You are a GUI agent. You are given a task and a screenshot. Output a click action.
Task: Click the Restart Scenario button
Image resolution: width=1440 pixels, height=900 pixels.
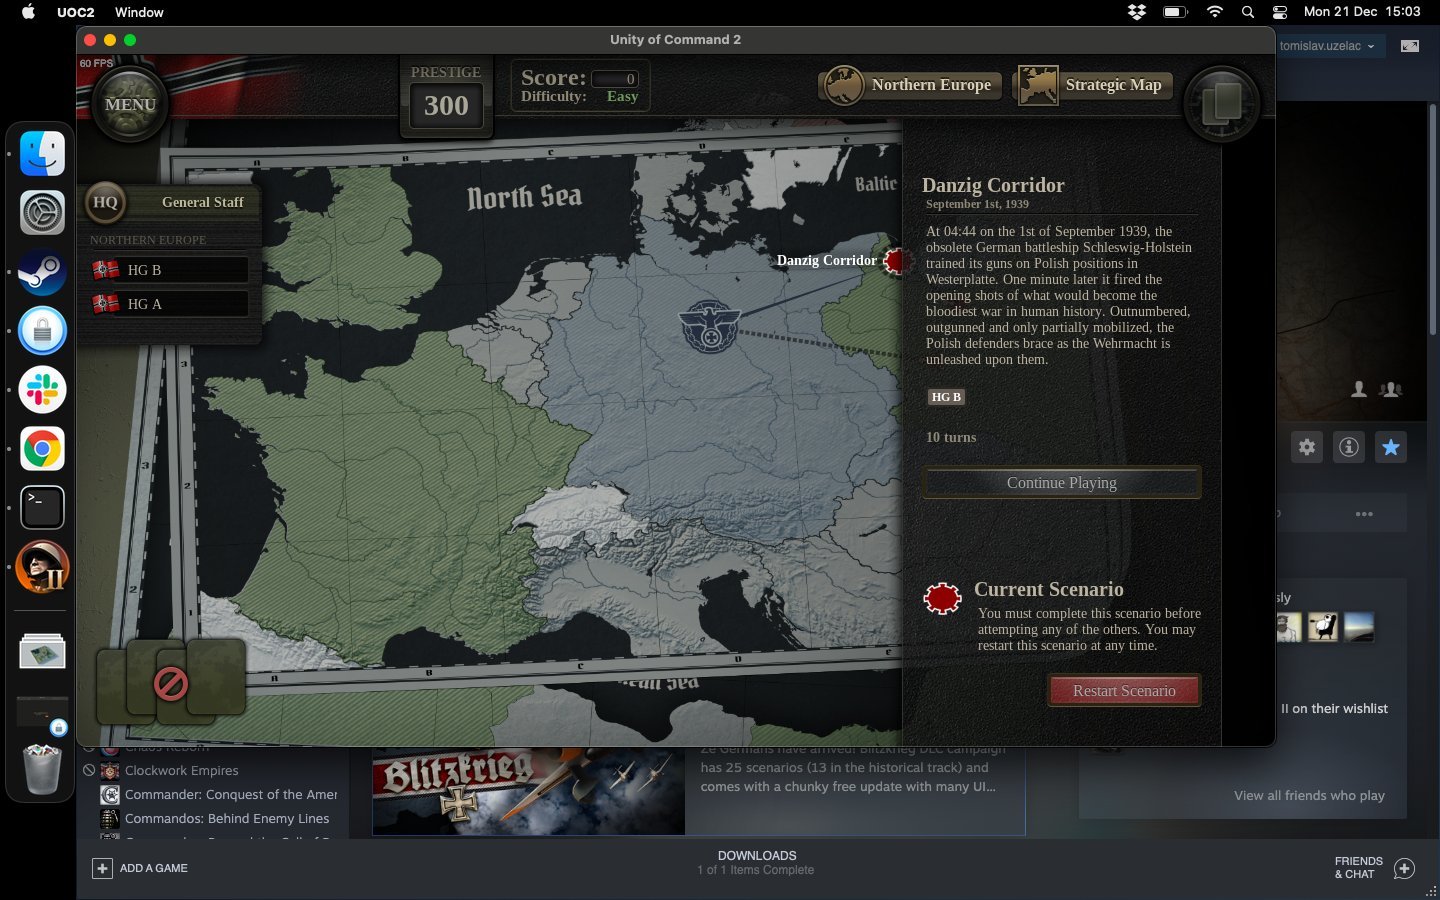coord(1124,690)
